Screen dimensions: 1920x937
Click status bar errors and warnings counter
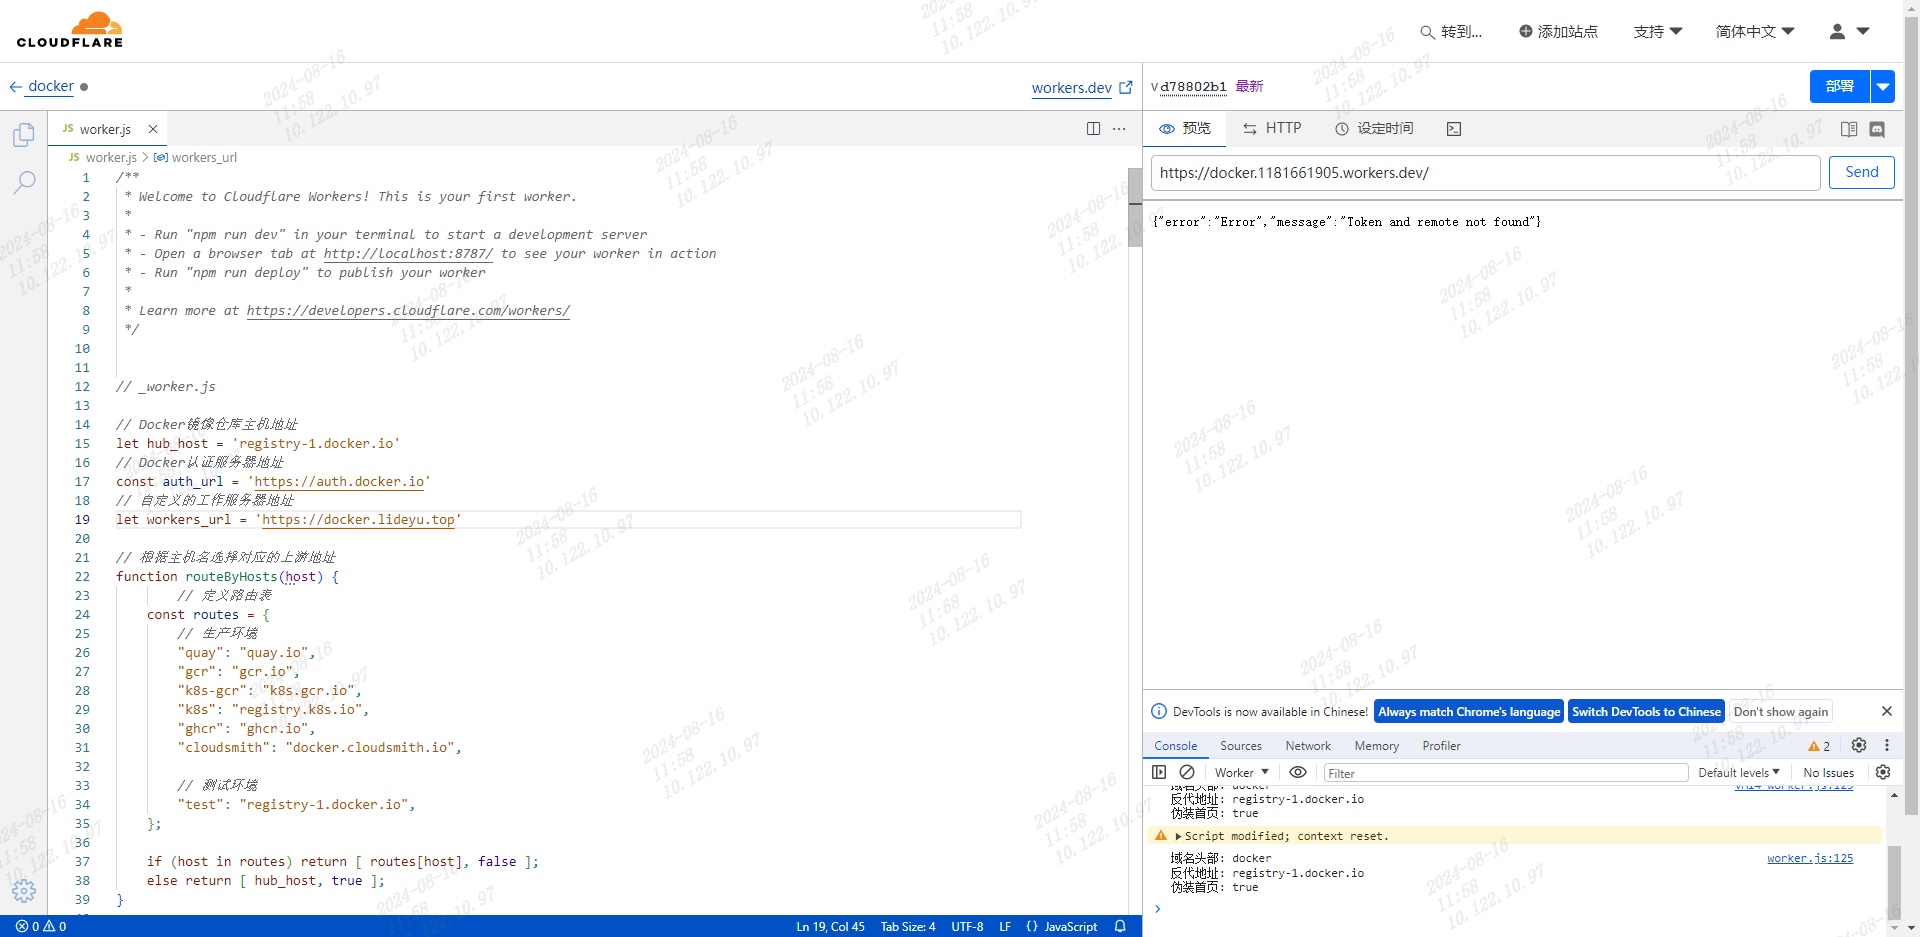tap(41, 926)
